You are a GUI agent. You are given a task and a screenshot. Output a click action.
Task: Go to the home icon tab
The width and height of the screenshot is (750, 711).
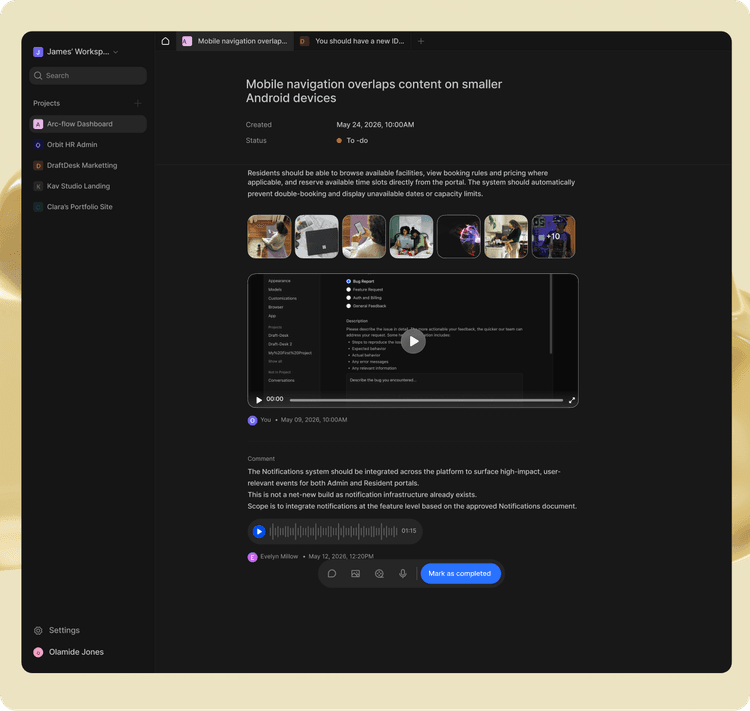click(165, 41)
